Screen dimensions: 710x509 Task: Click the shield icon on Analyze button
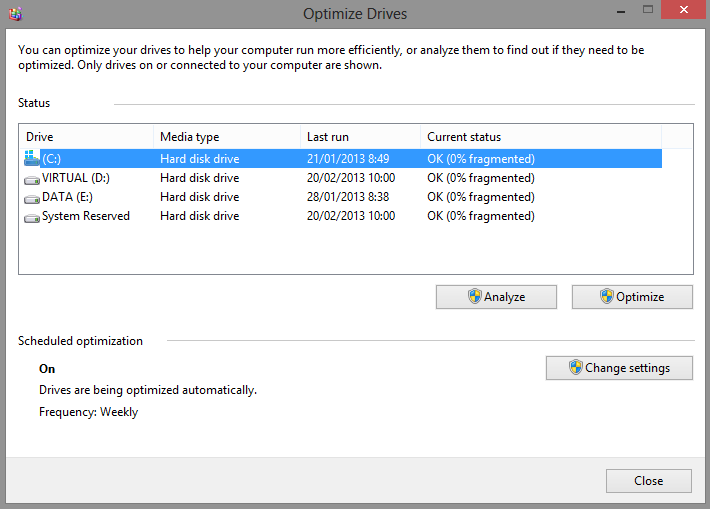tap(475, 297)
